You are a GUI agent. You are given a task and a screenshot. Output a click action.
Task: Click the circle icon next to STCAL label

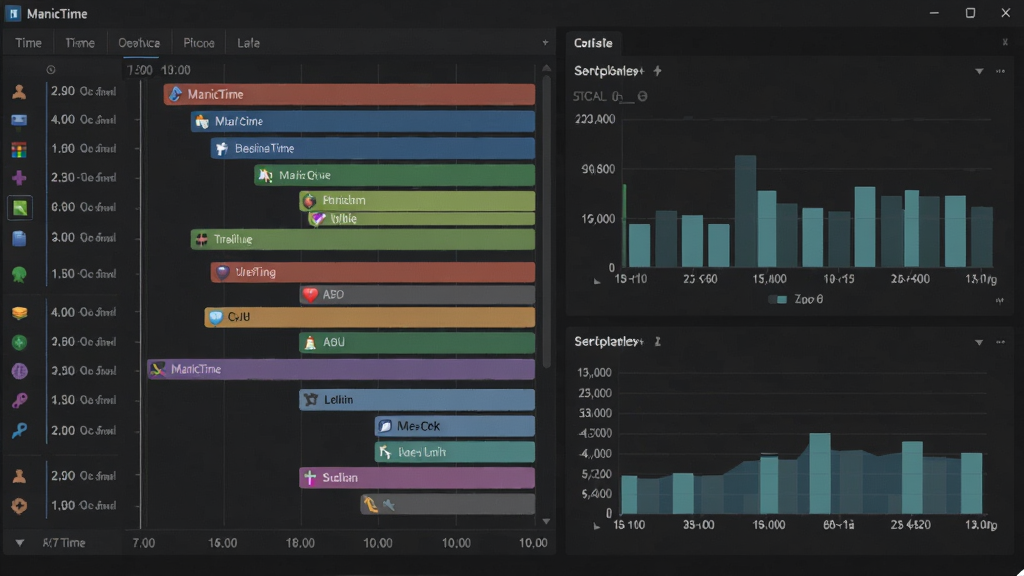point(643,96)
